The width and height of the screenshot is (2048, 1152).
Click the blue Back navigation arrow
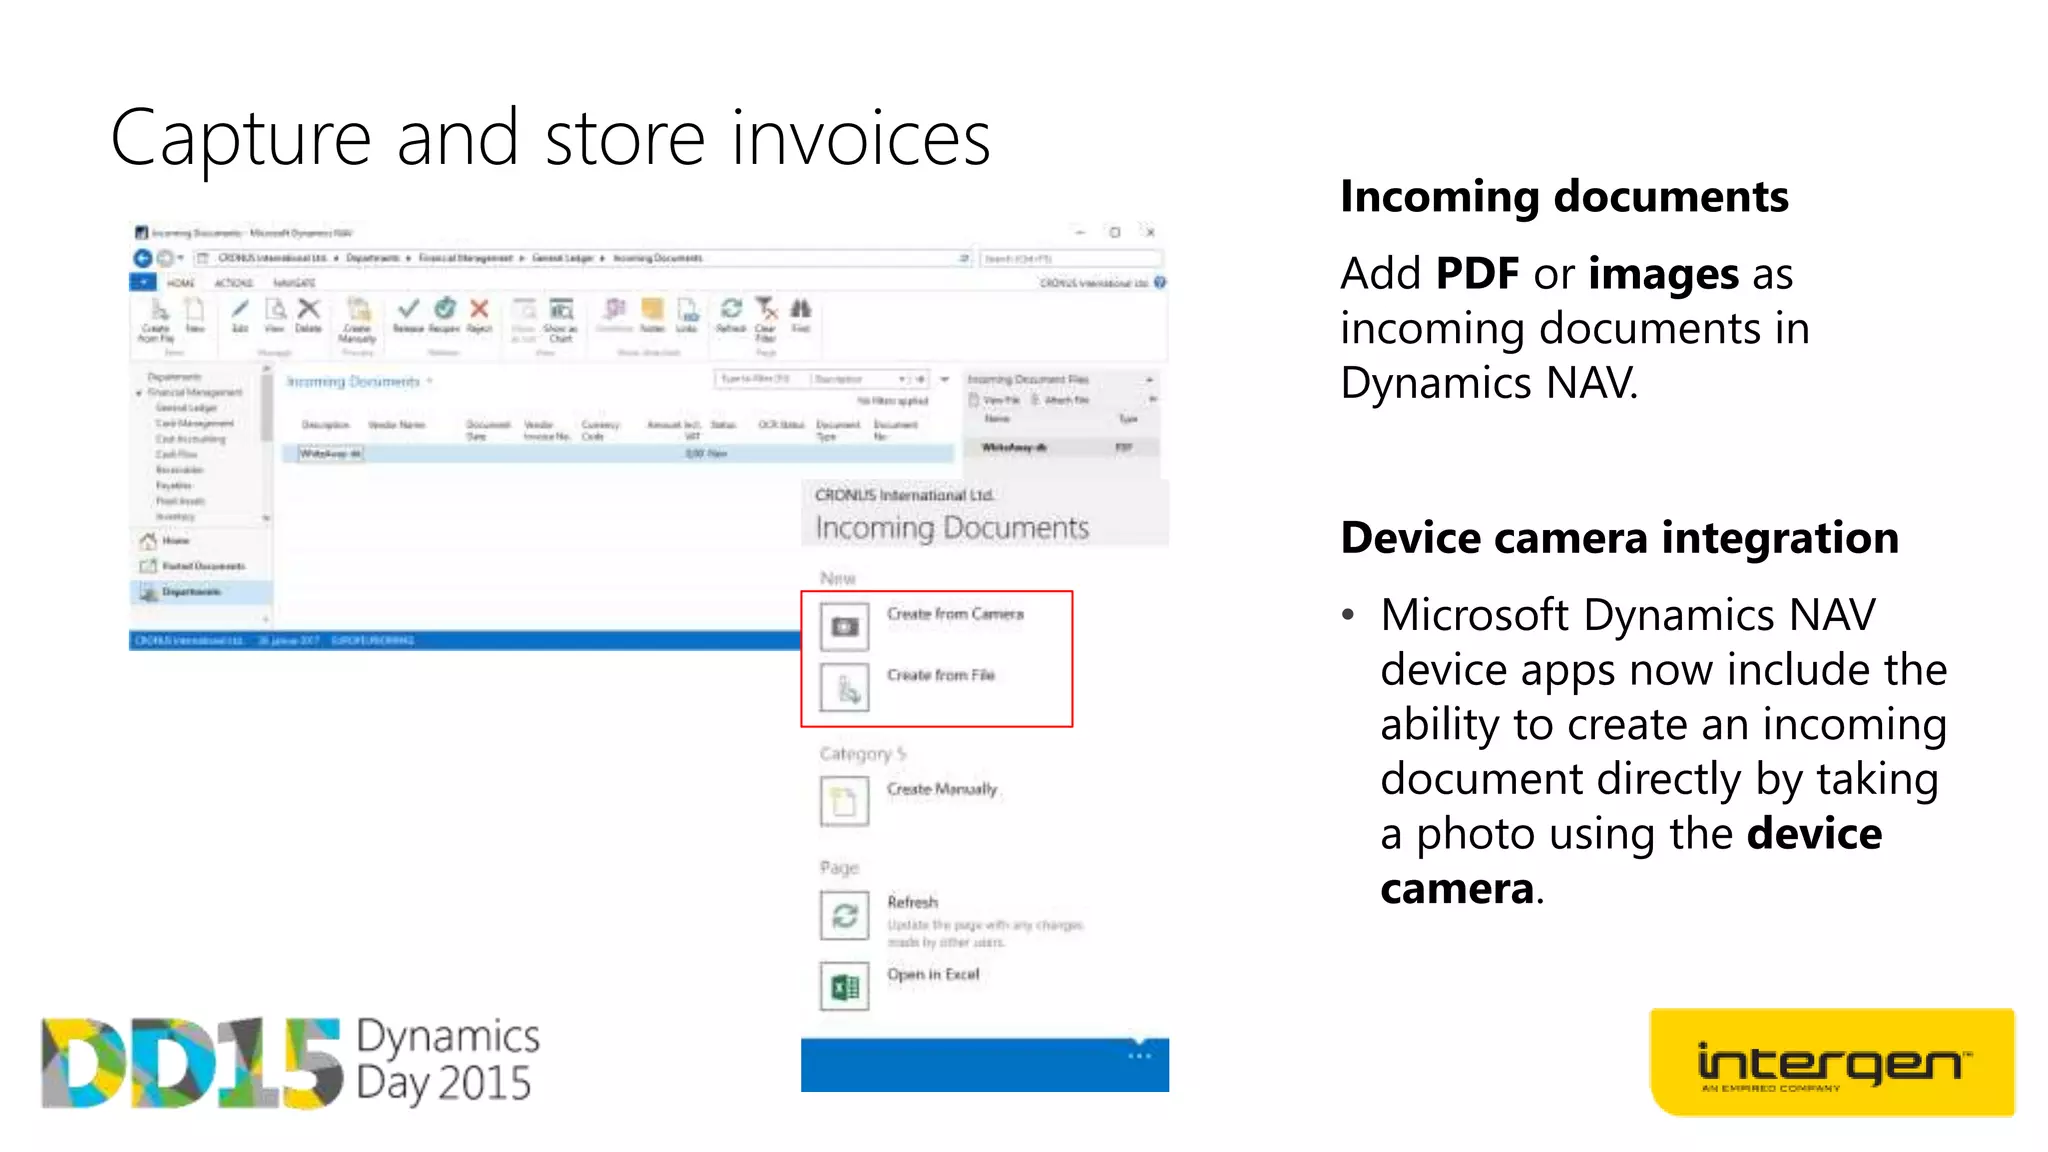click(x=142, y=258)
